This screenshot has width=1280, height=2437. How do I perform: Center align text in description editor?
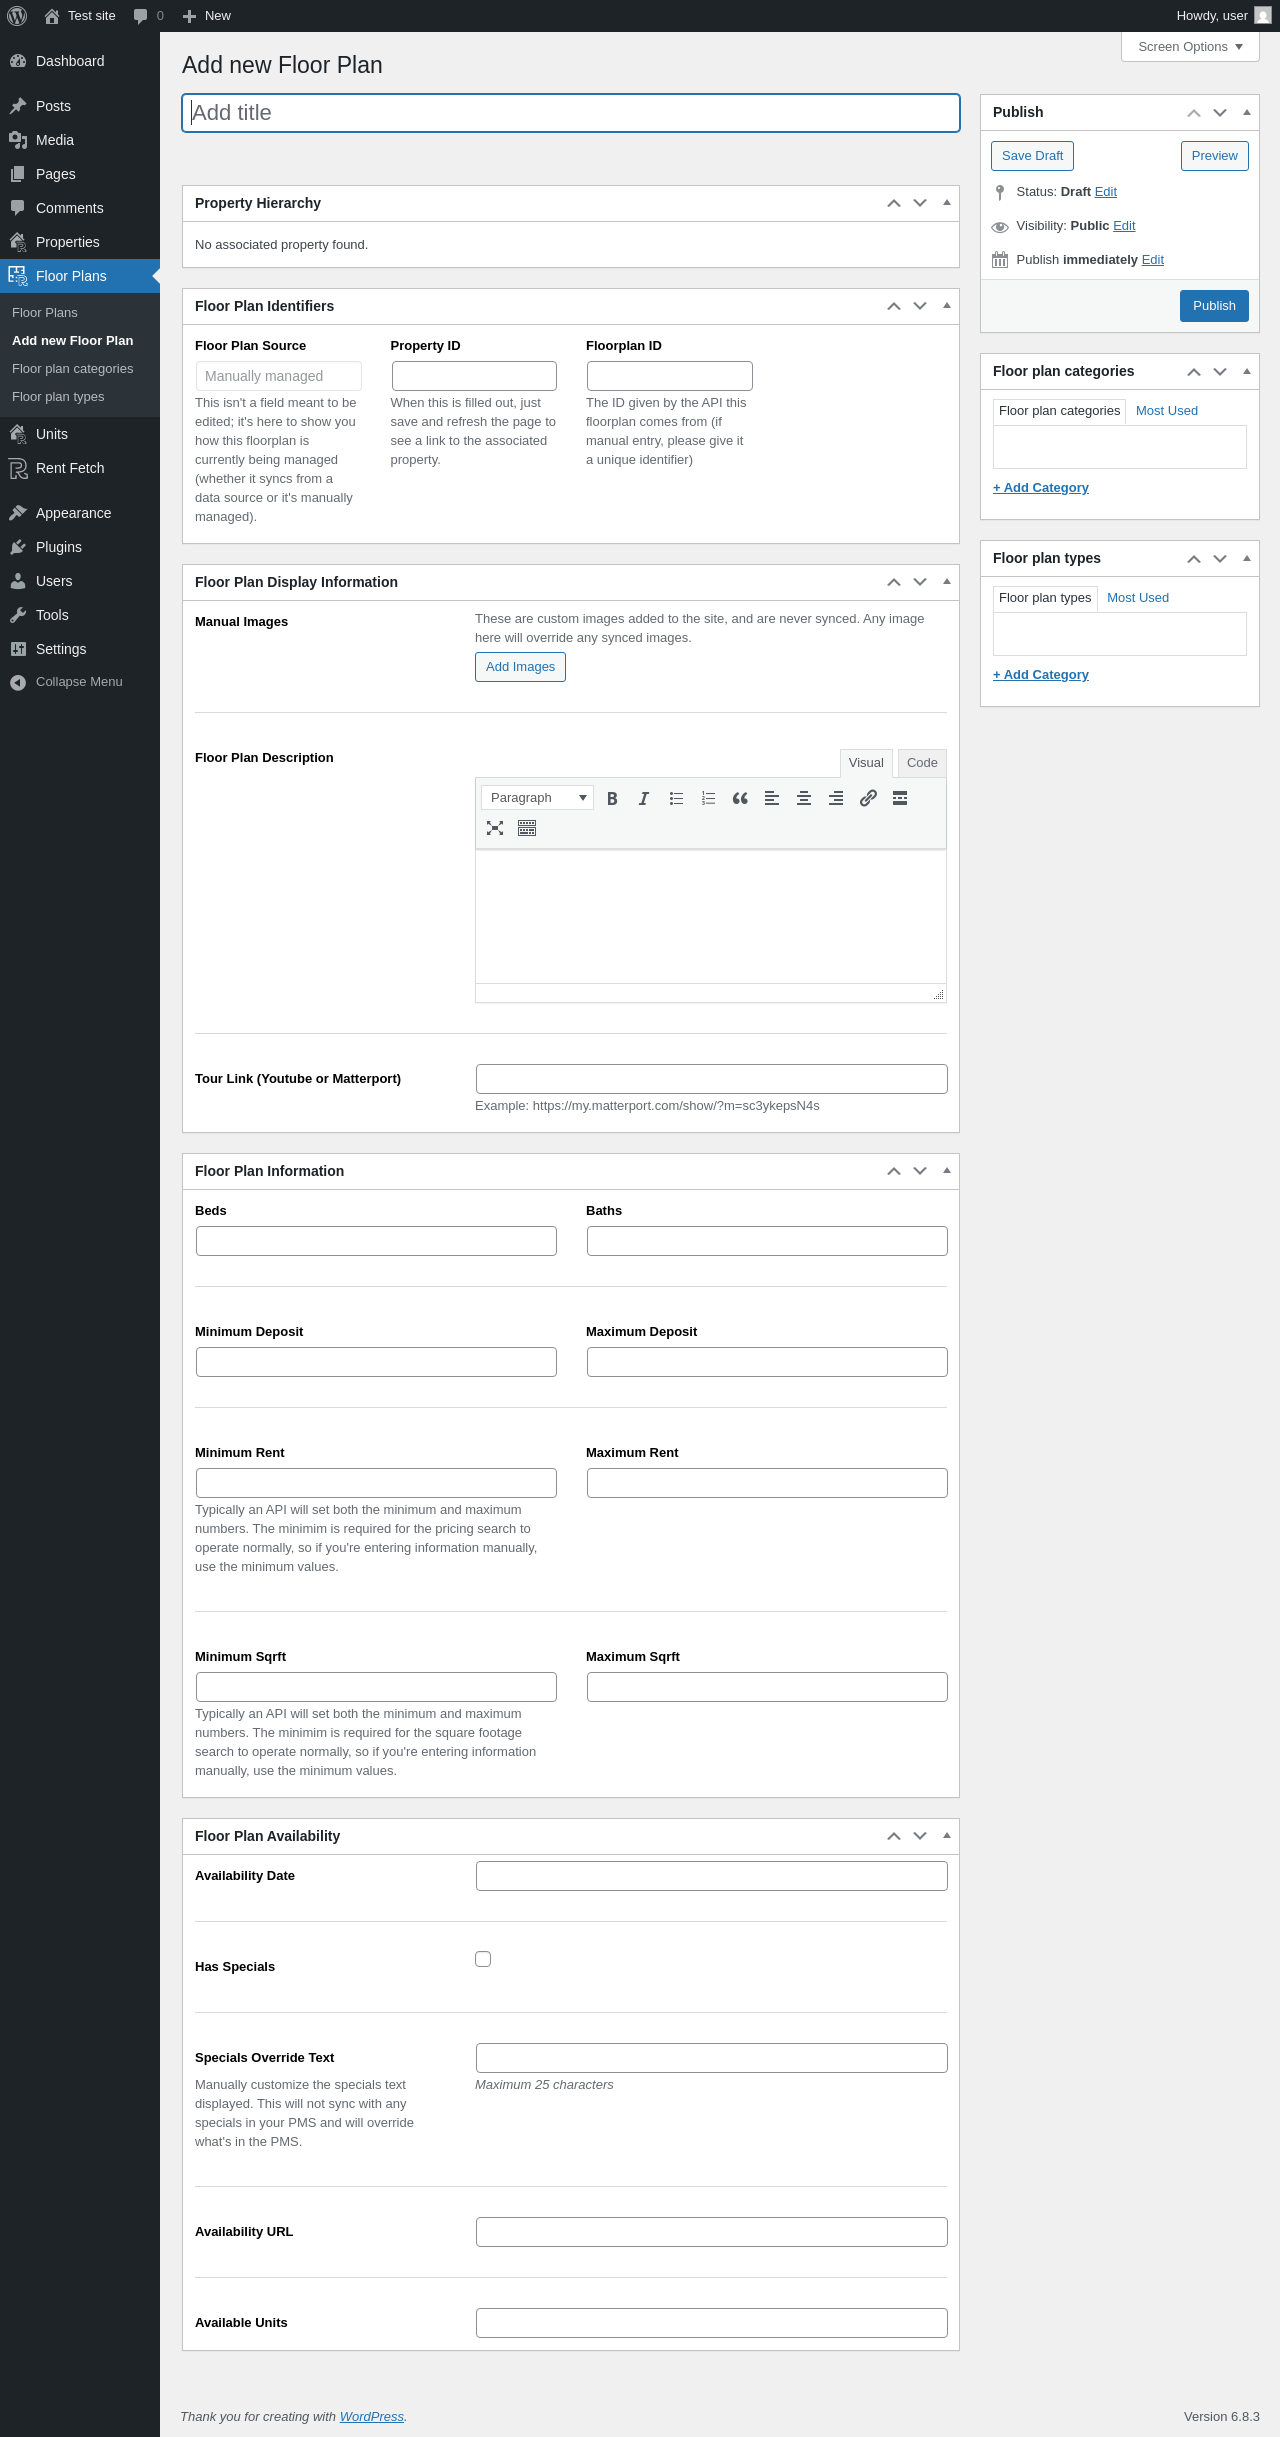coord(804,798)
